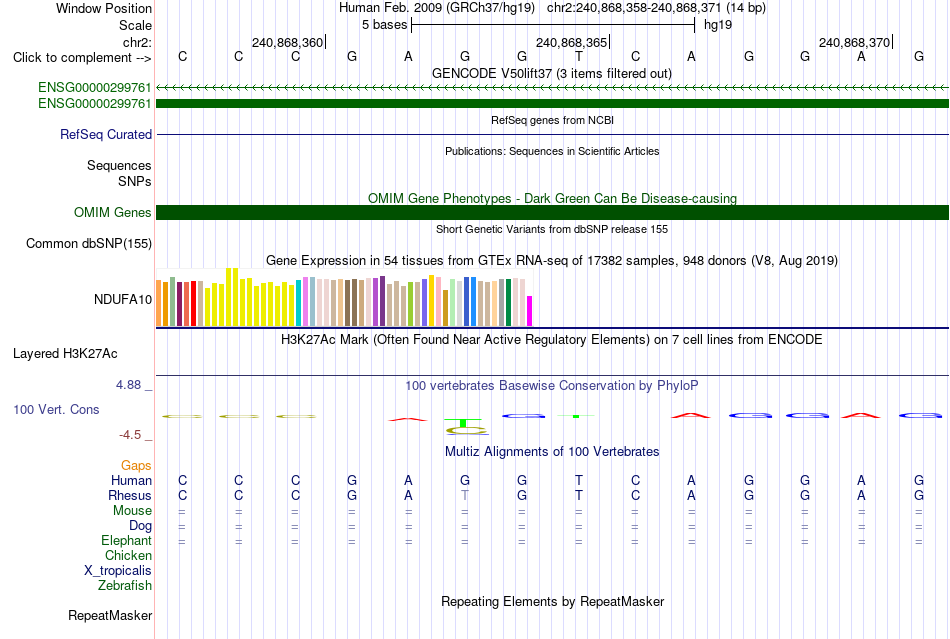Click the 'RefSeq genes from NCBI' track title
This screenshot has height=639, width=950.
point(553,120)
